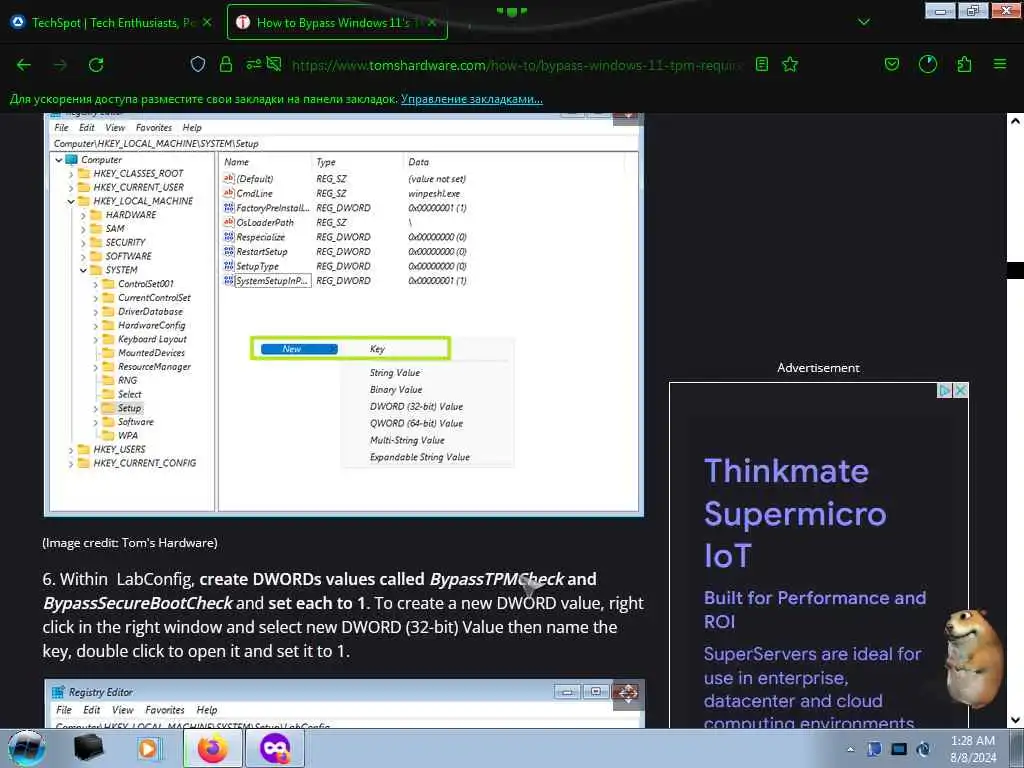Screen dimensions: 1024x768
Task: Click the page scrollbar up arrow
Action: pos(1015,121)
